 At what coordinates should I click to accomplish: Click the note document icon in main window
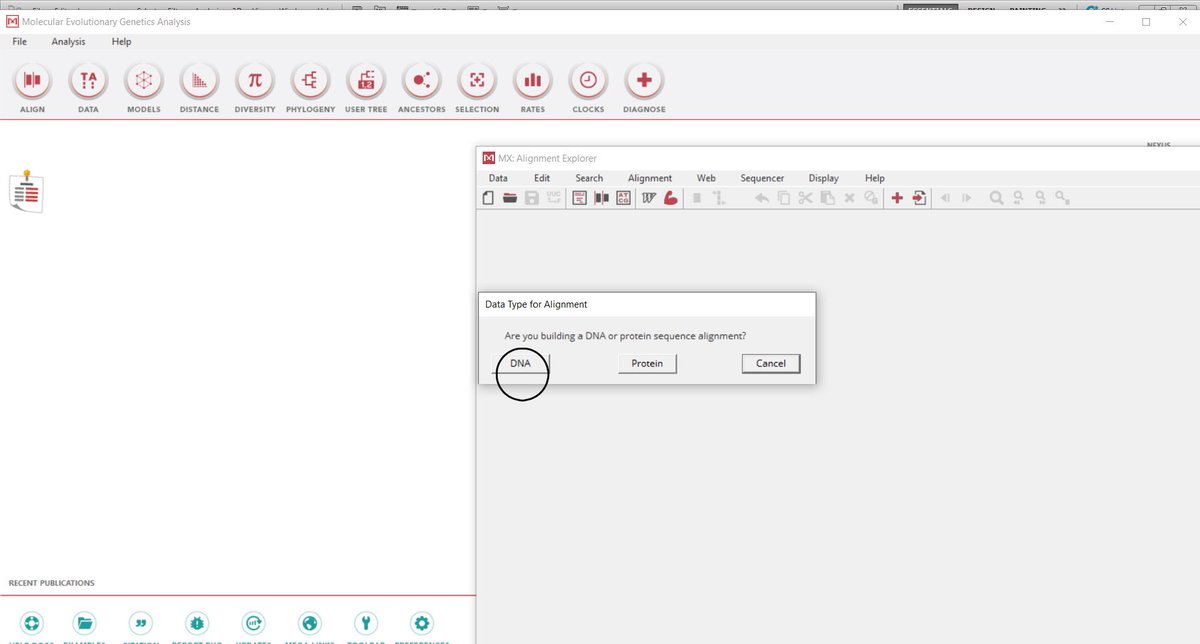click(x=26, y=190)
